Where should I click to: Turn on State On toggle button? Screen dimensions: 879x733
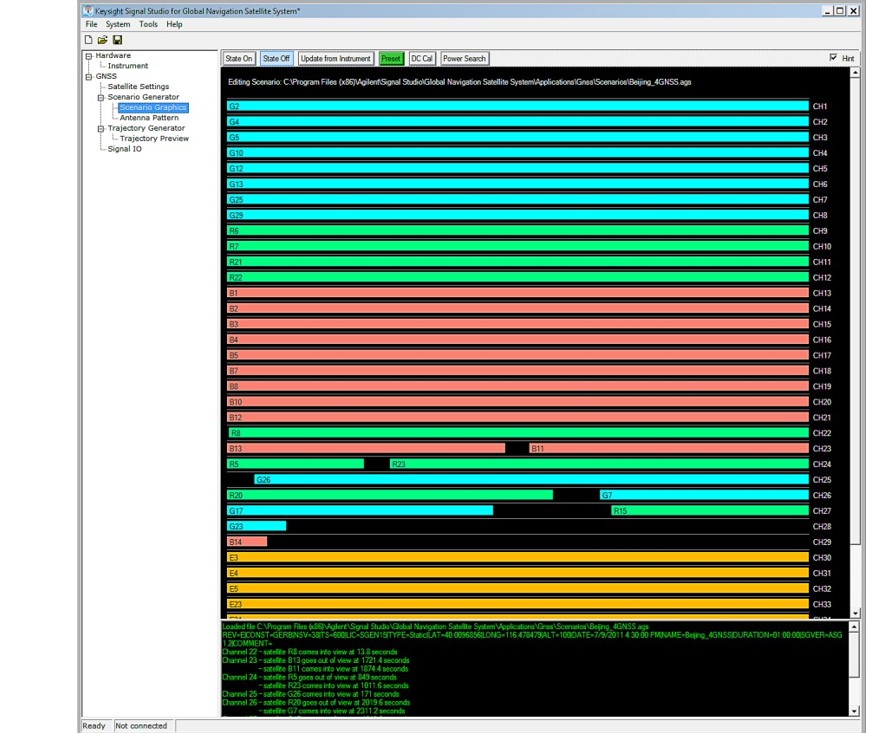pyautogui.click(x=239, y=59)
